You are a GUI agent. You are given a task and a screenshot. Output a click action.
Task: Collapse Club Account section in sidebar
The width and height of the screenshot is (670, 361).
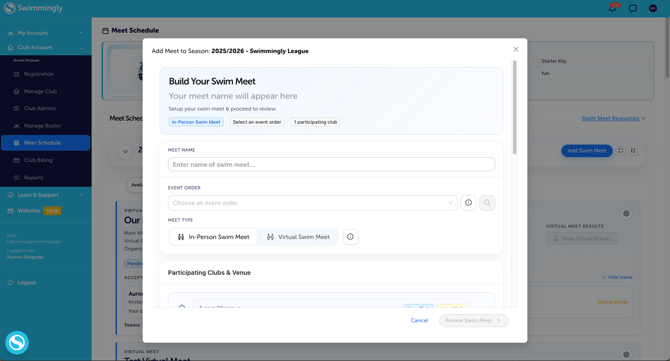pyautogui.click(x=45, y=47)
